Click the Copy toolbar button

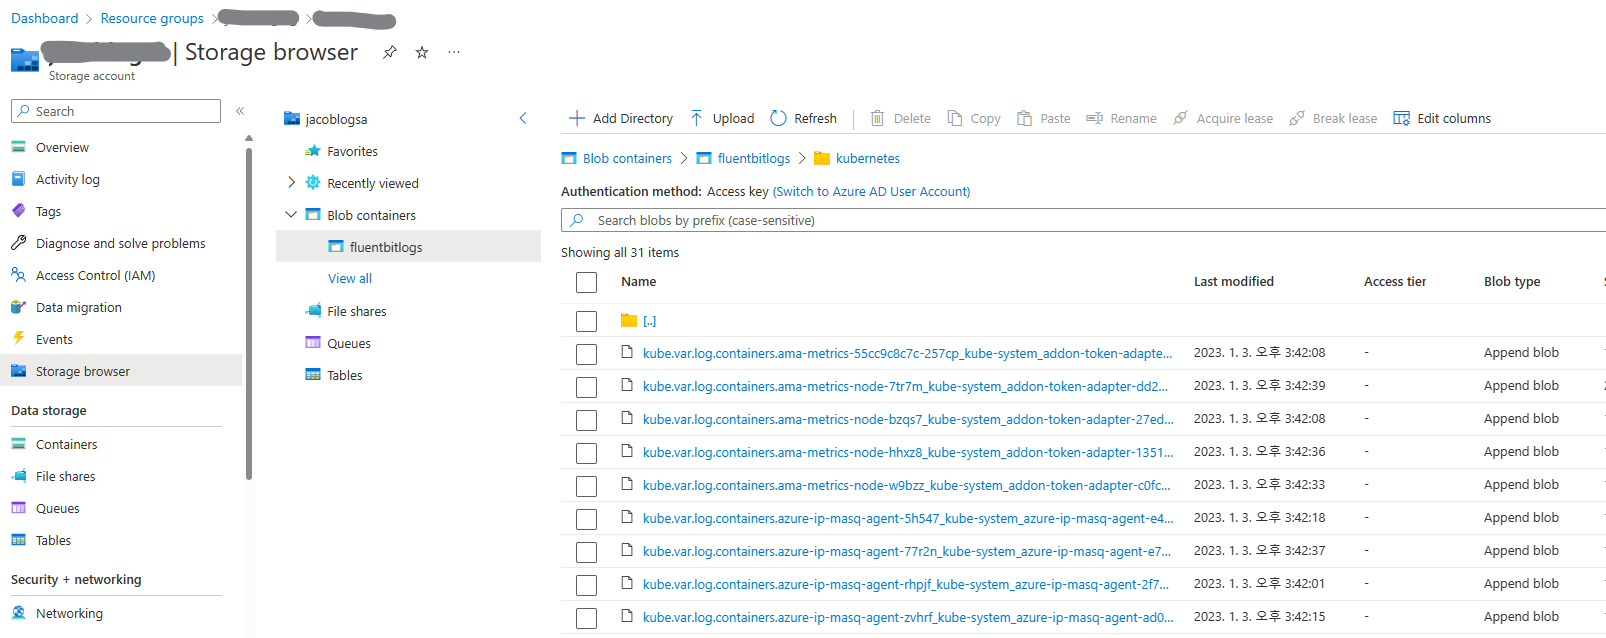pos(974,118)
